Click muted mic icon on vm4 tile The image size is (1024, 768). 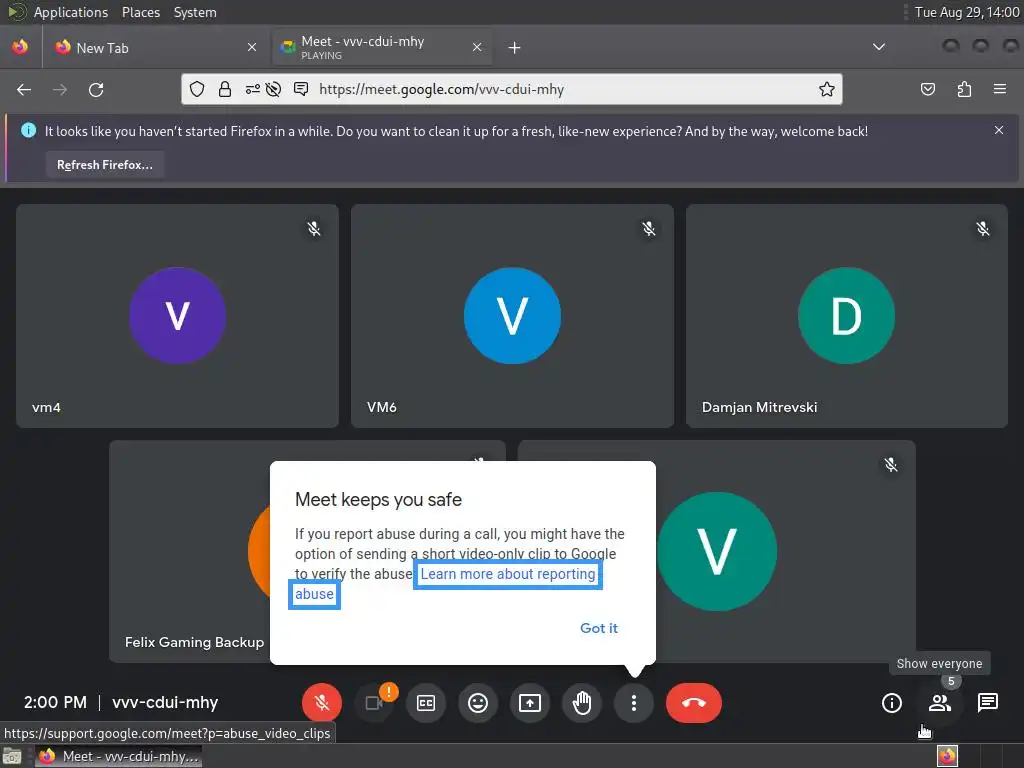314,229
